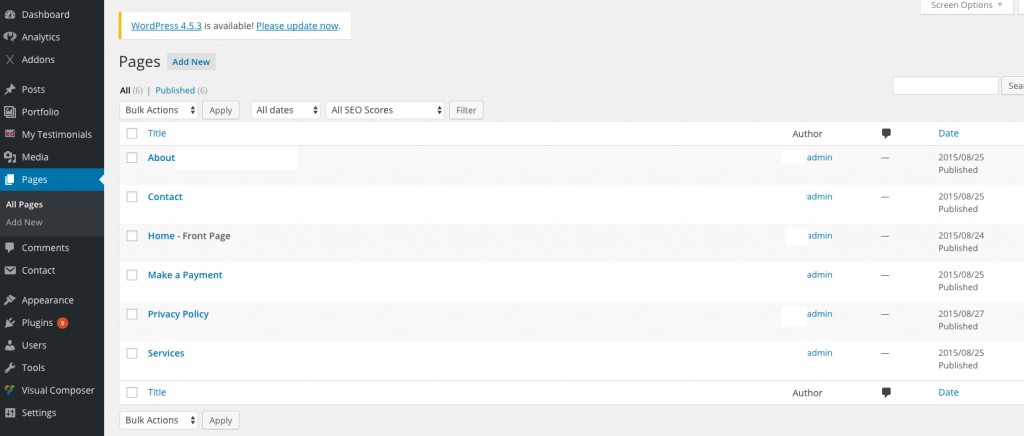The image size is (1024, 436).
Task: Check the box beside About page
Action: [132, 158]
